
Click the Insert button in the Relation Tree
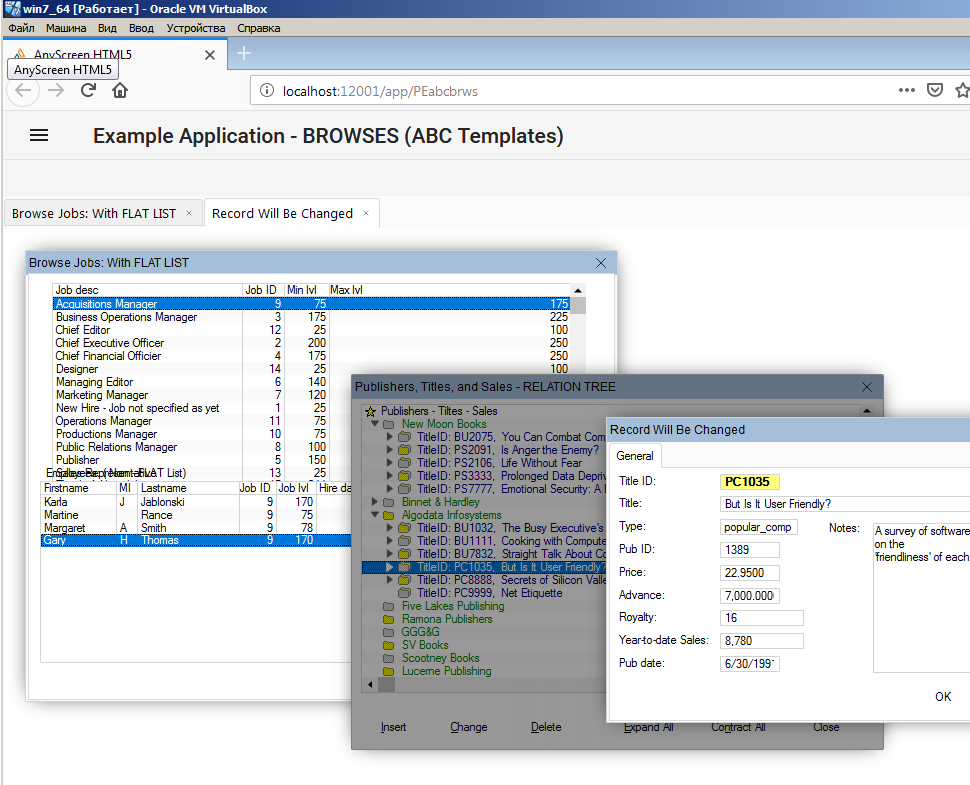tap(393, 727)
